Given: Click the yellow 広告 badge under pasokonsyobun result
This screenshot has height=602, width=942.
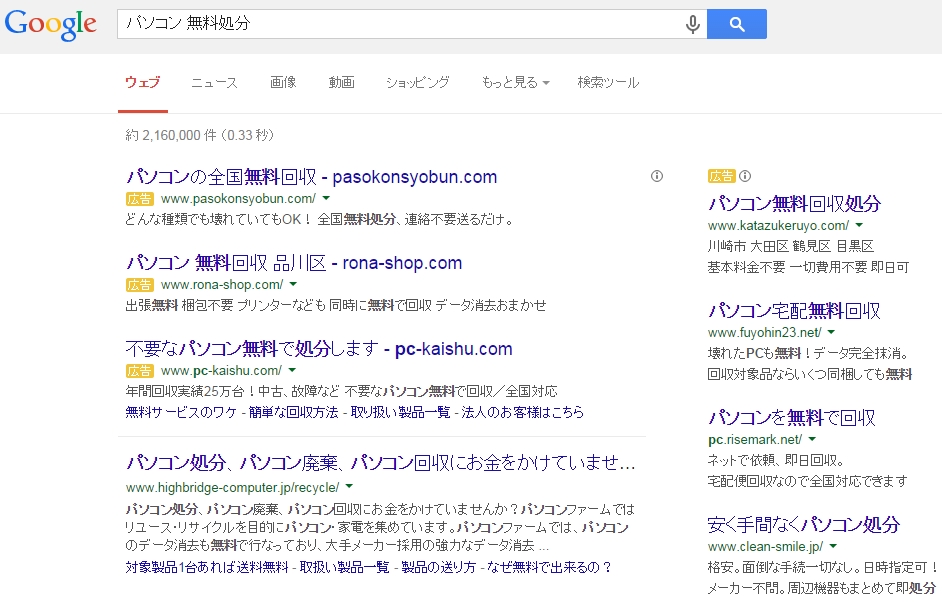Looking at the screenshot, I should [x=140, y=199].
